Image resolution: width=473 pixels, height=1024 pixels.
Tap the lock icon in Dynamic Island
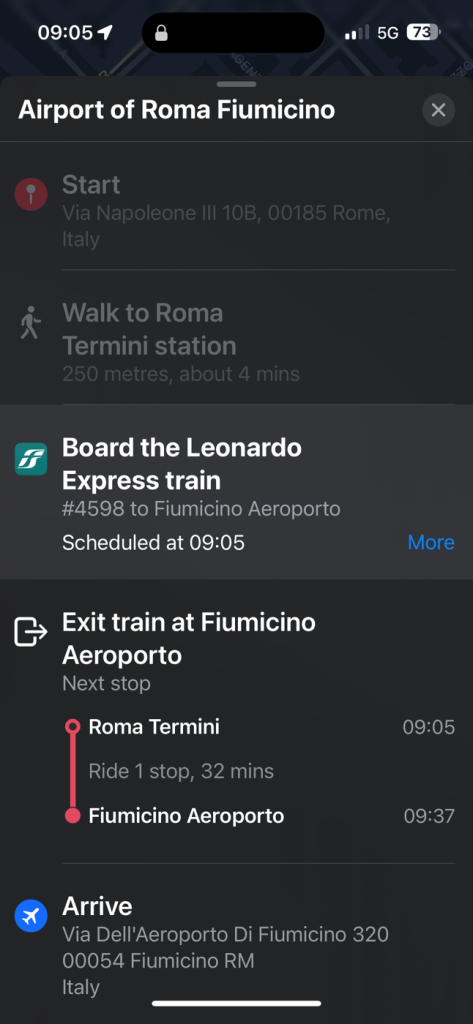(x=161, y=33)
